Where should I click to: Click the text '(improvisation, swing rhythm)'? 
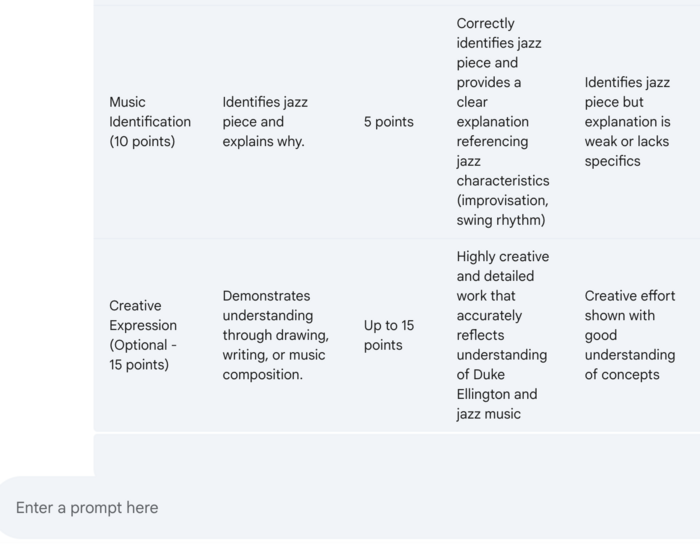tap(502, 210)
